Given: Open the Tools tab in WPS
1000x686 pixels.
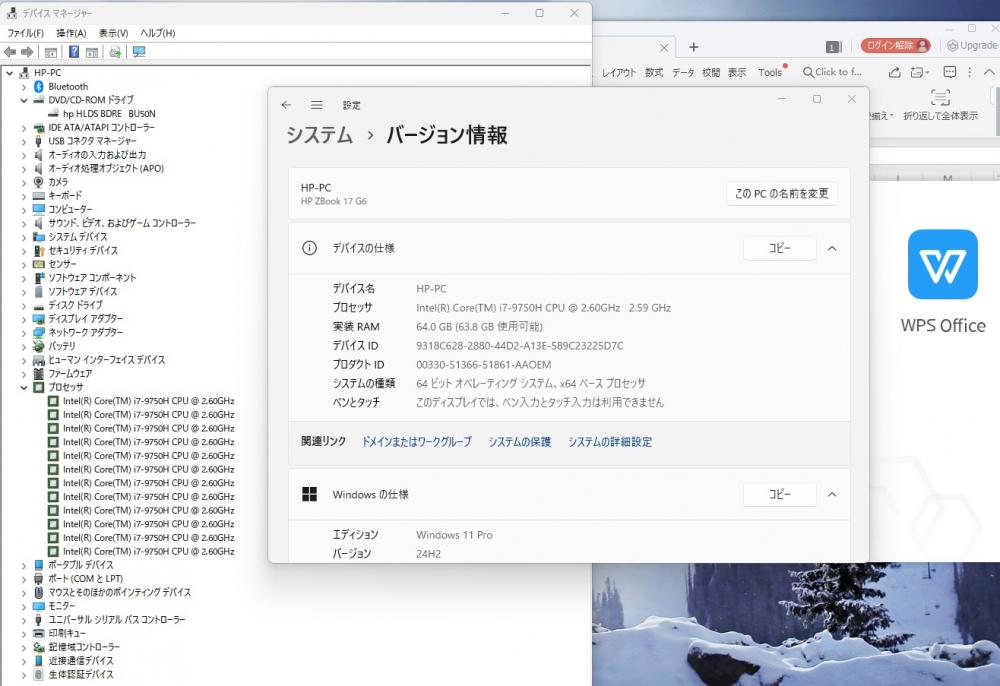Looking at the screenshot, I should pyautogui.click(x=770, y=73).
